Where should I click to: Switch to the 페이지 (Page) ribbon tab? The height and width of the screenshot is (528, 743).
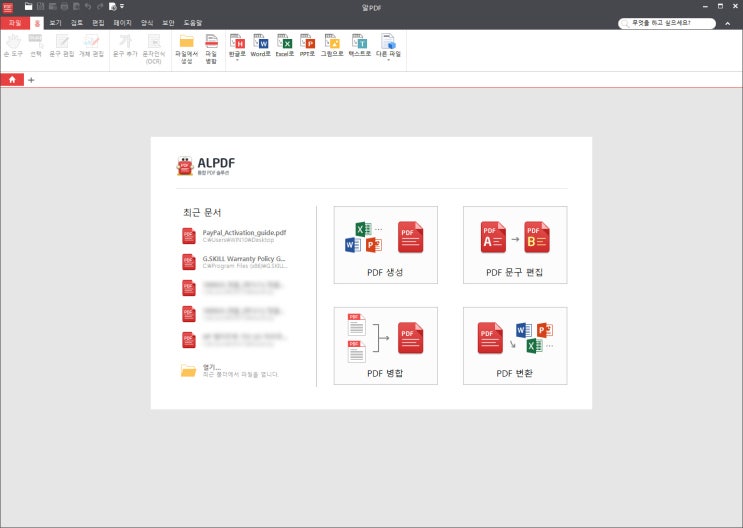[x=122, y=23]
